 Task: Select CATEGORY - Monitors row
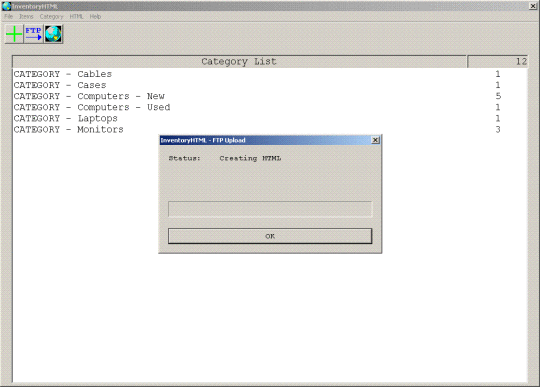[x=270, y=129]
